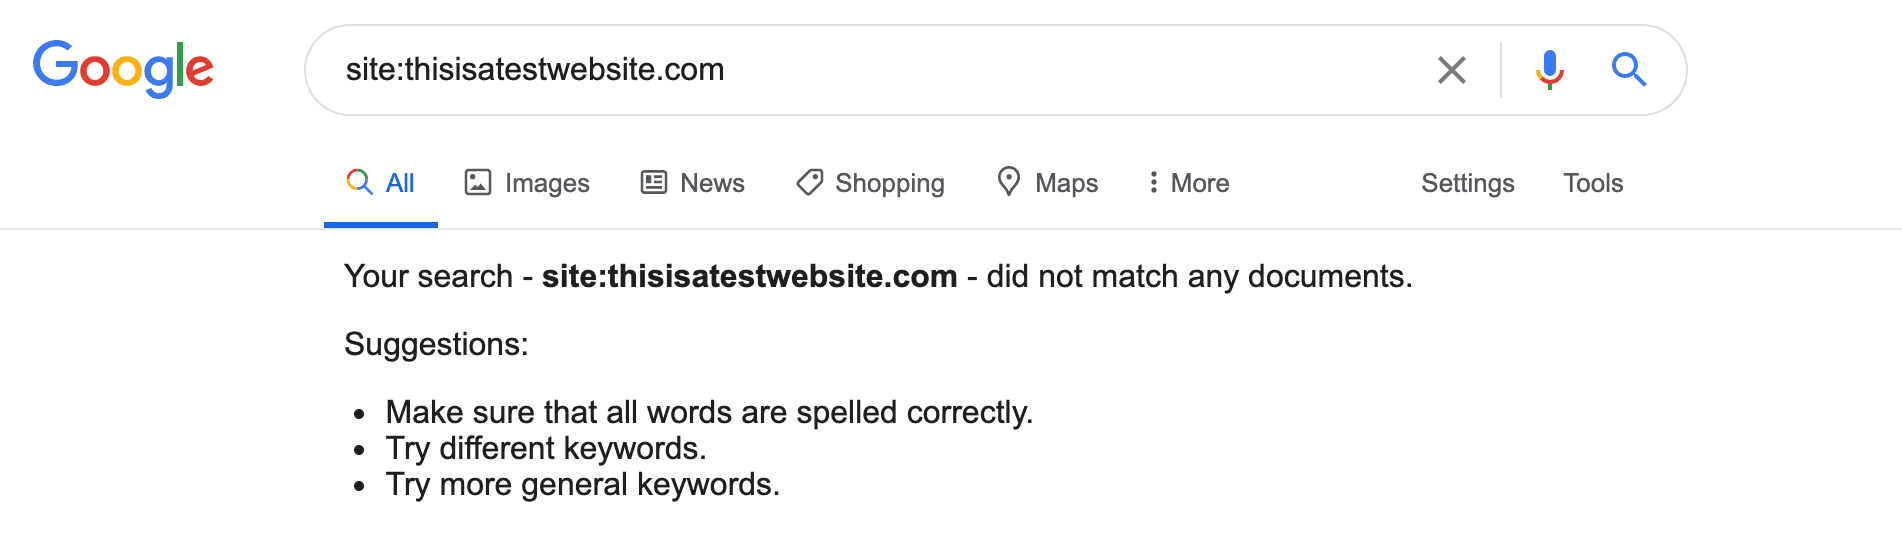
Task: Open the Settings dropdown
Action: 1467,183
